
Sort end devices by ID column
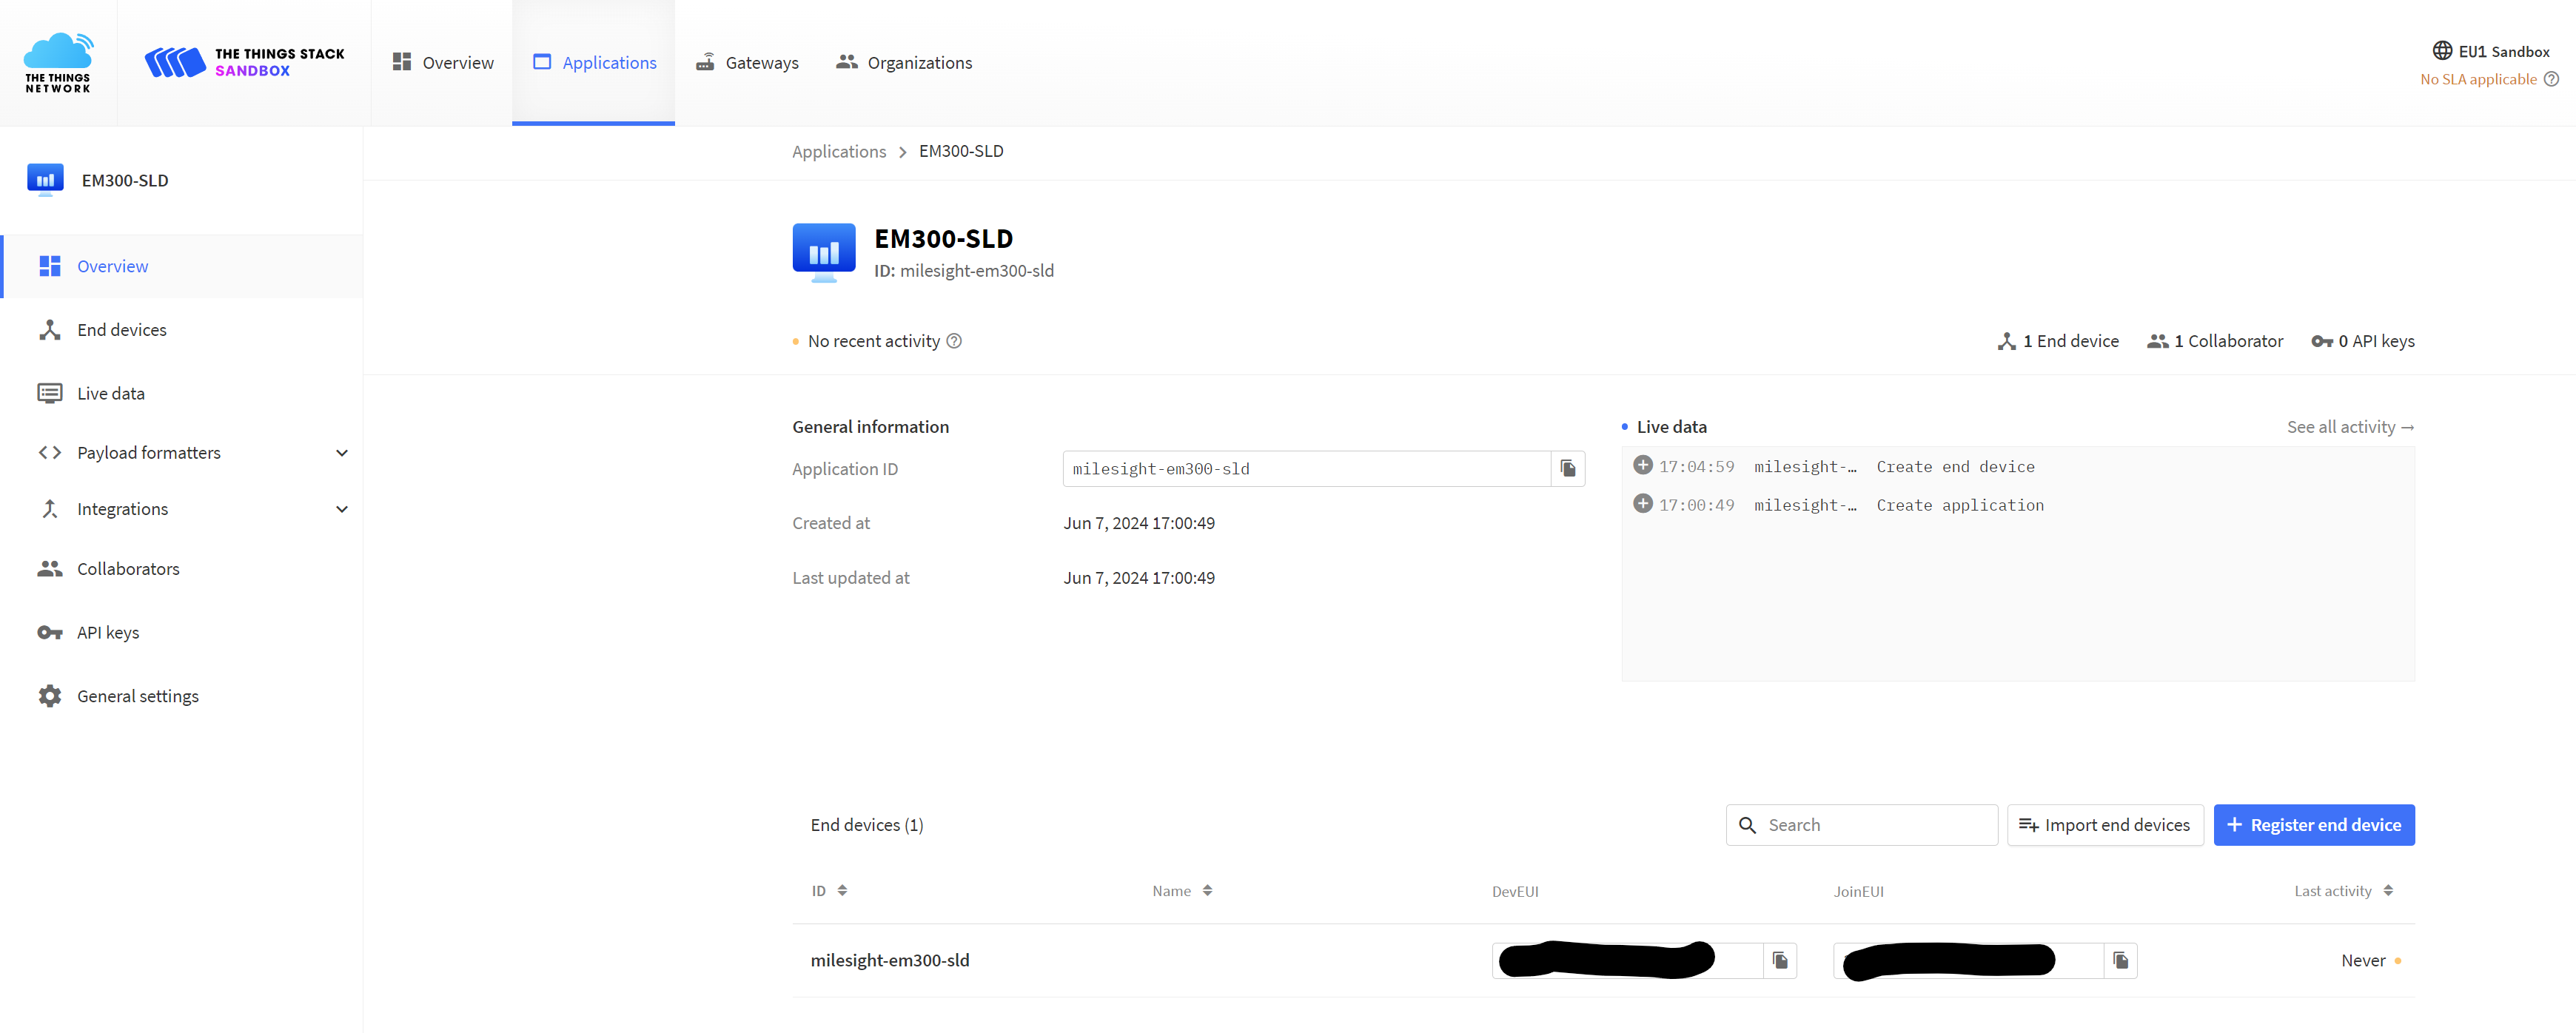pyautogui.click(x=829, y=891)
